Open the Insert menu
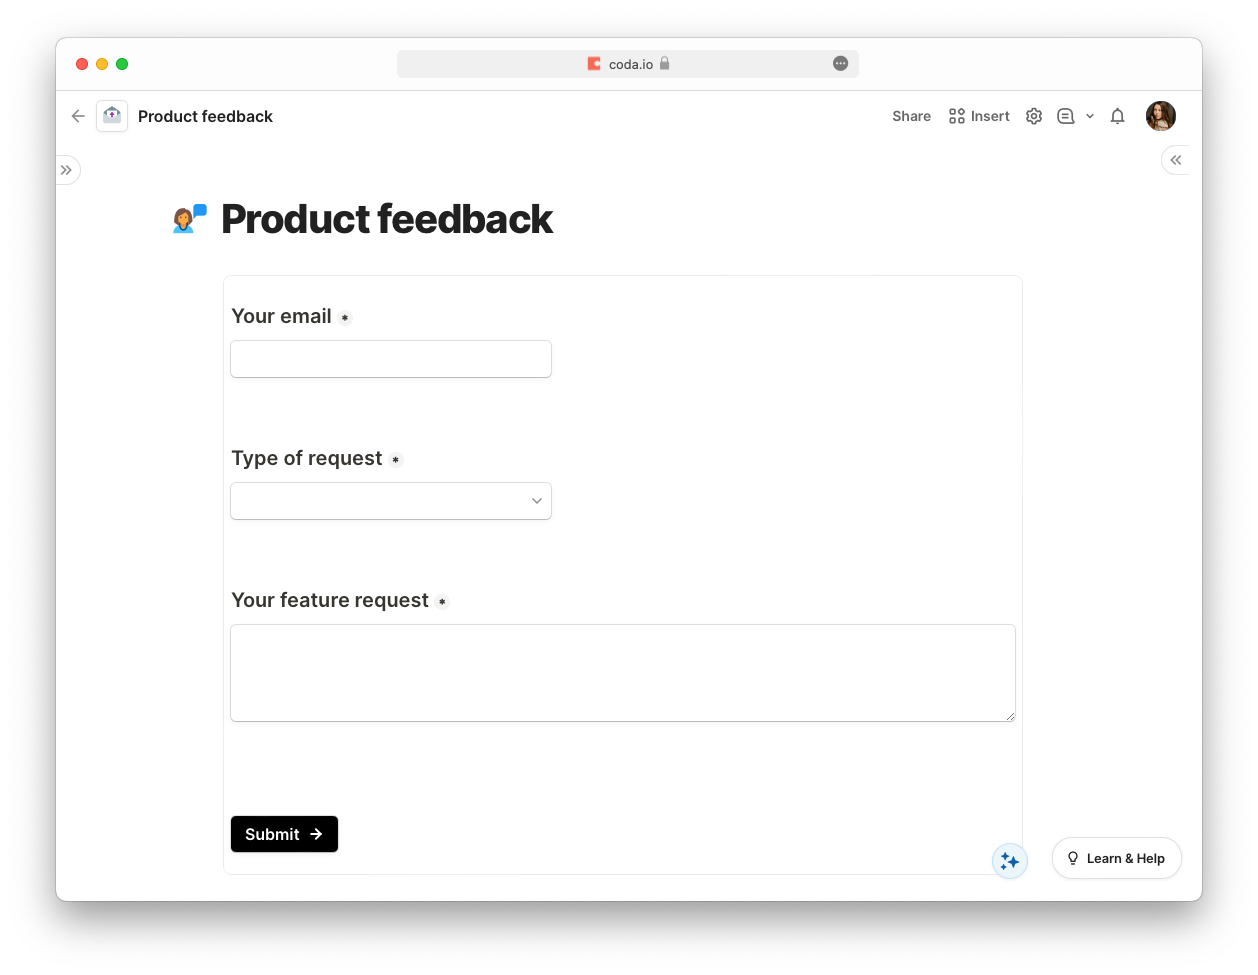1258x975 pixels. point(979,116)
